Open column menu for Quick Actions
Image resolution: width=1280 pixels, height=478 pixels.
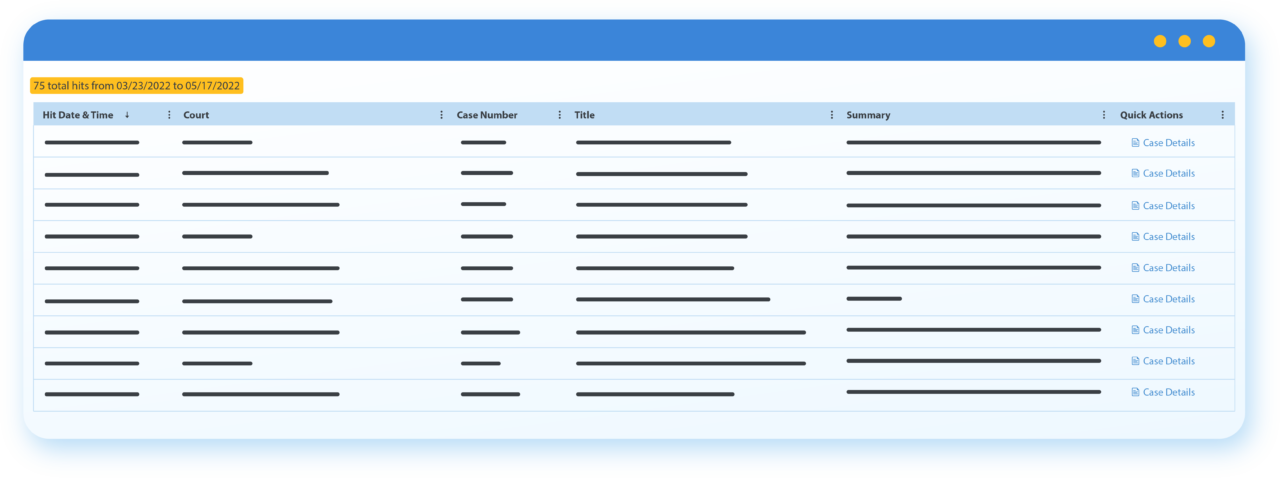tap(1222, 115)
